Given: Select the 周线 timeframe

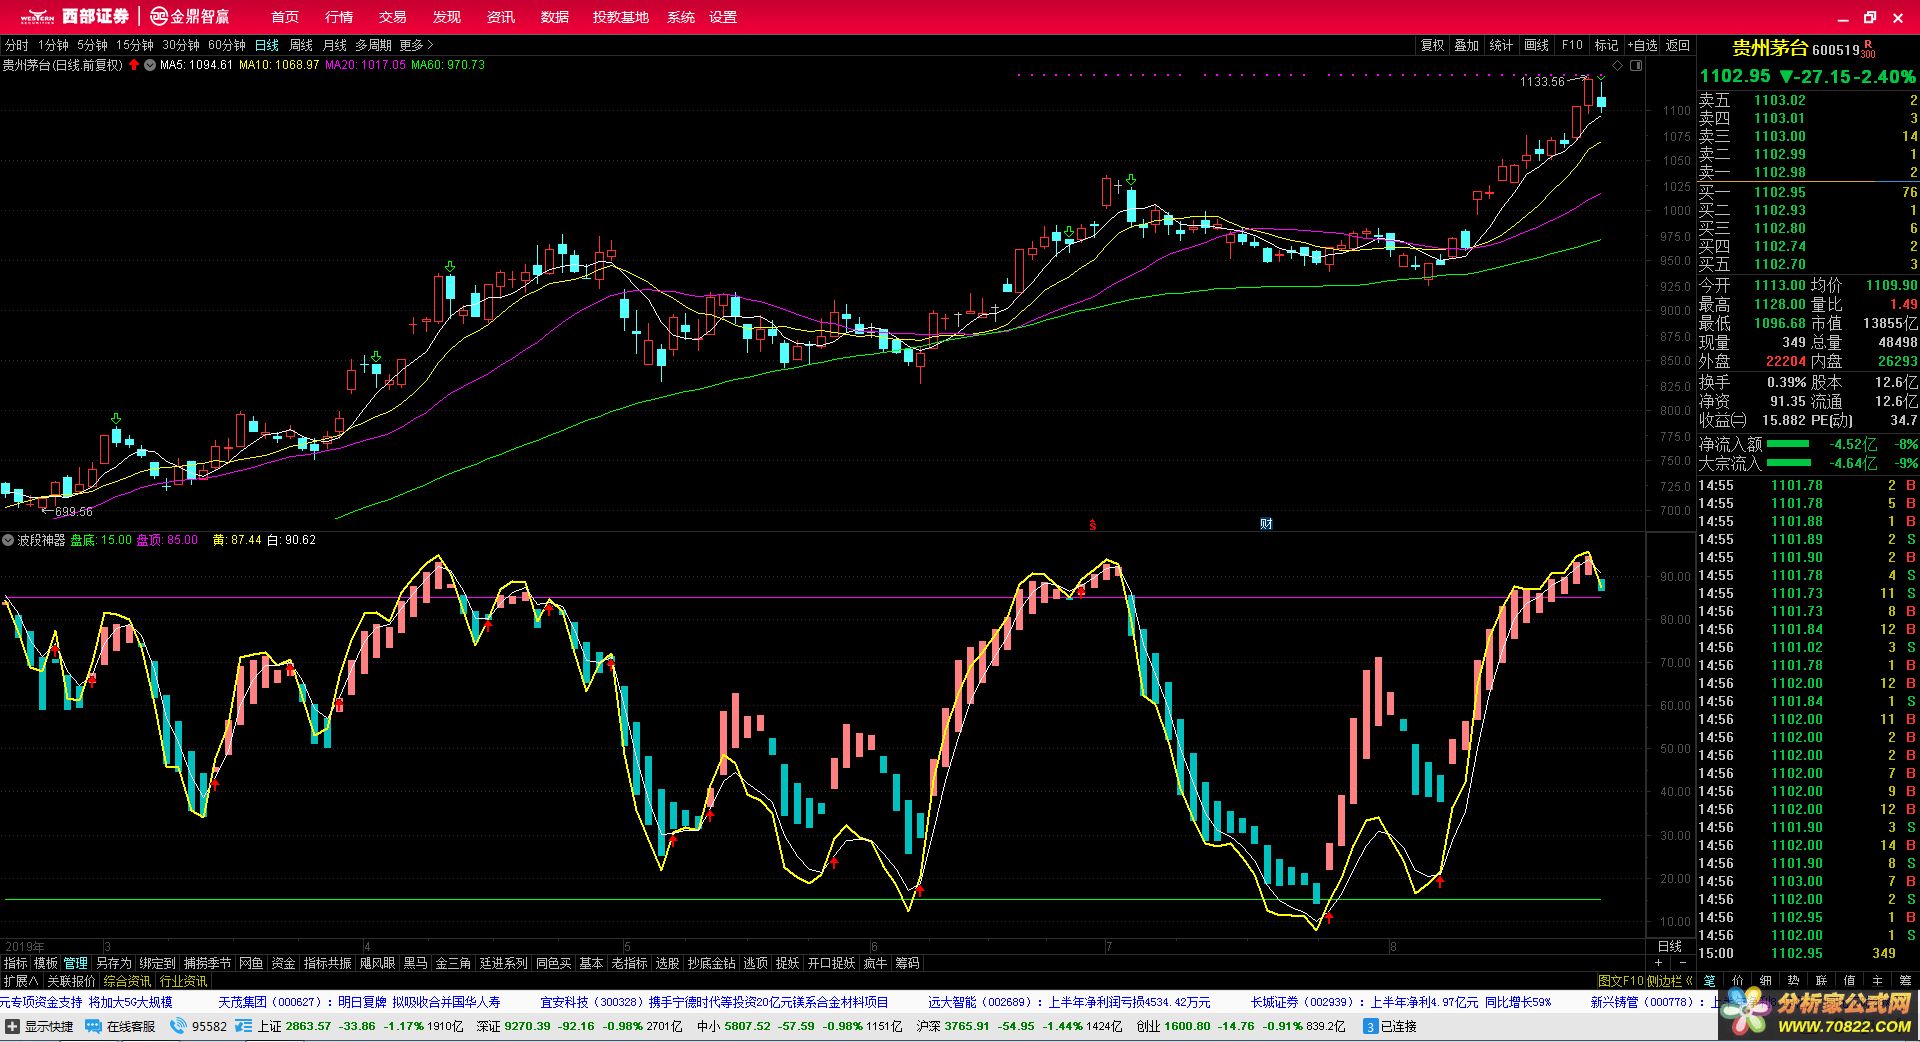Looking at the screenshot, I should tap(301, 45).
